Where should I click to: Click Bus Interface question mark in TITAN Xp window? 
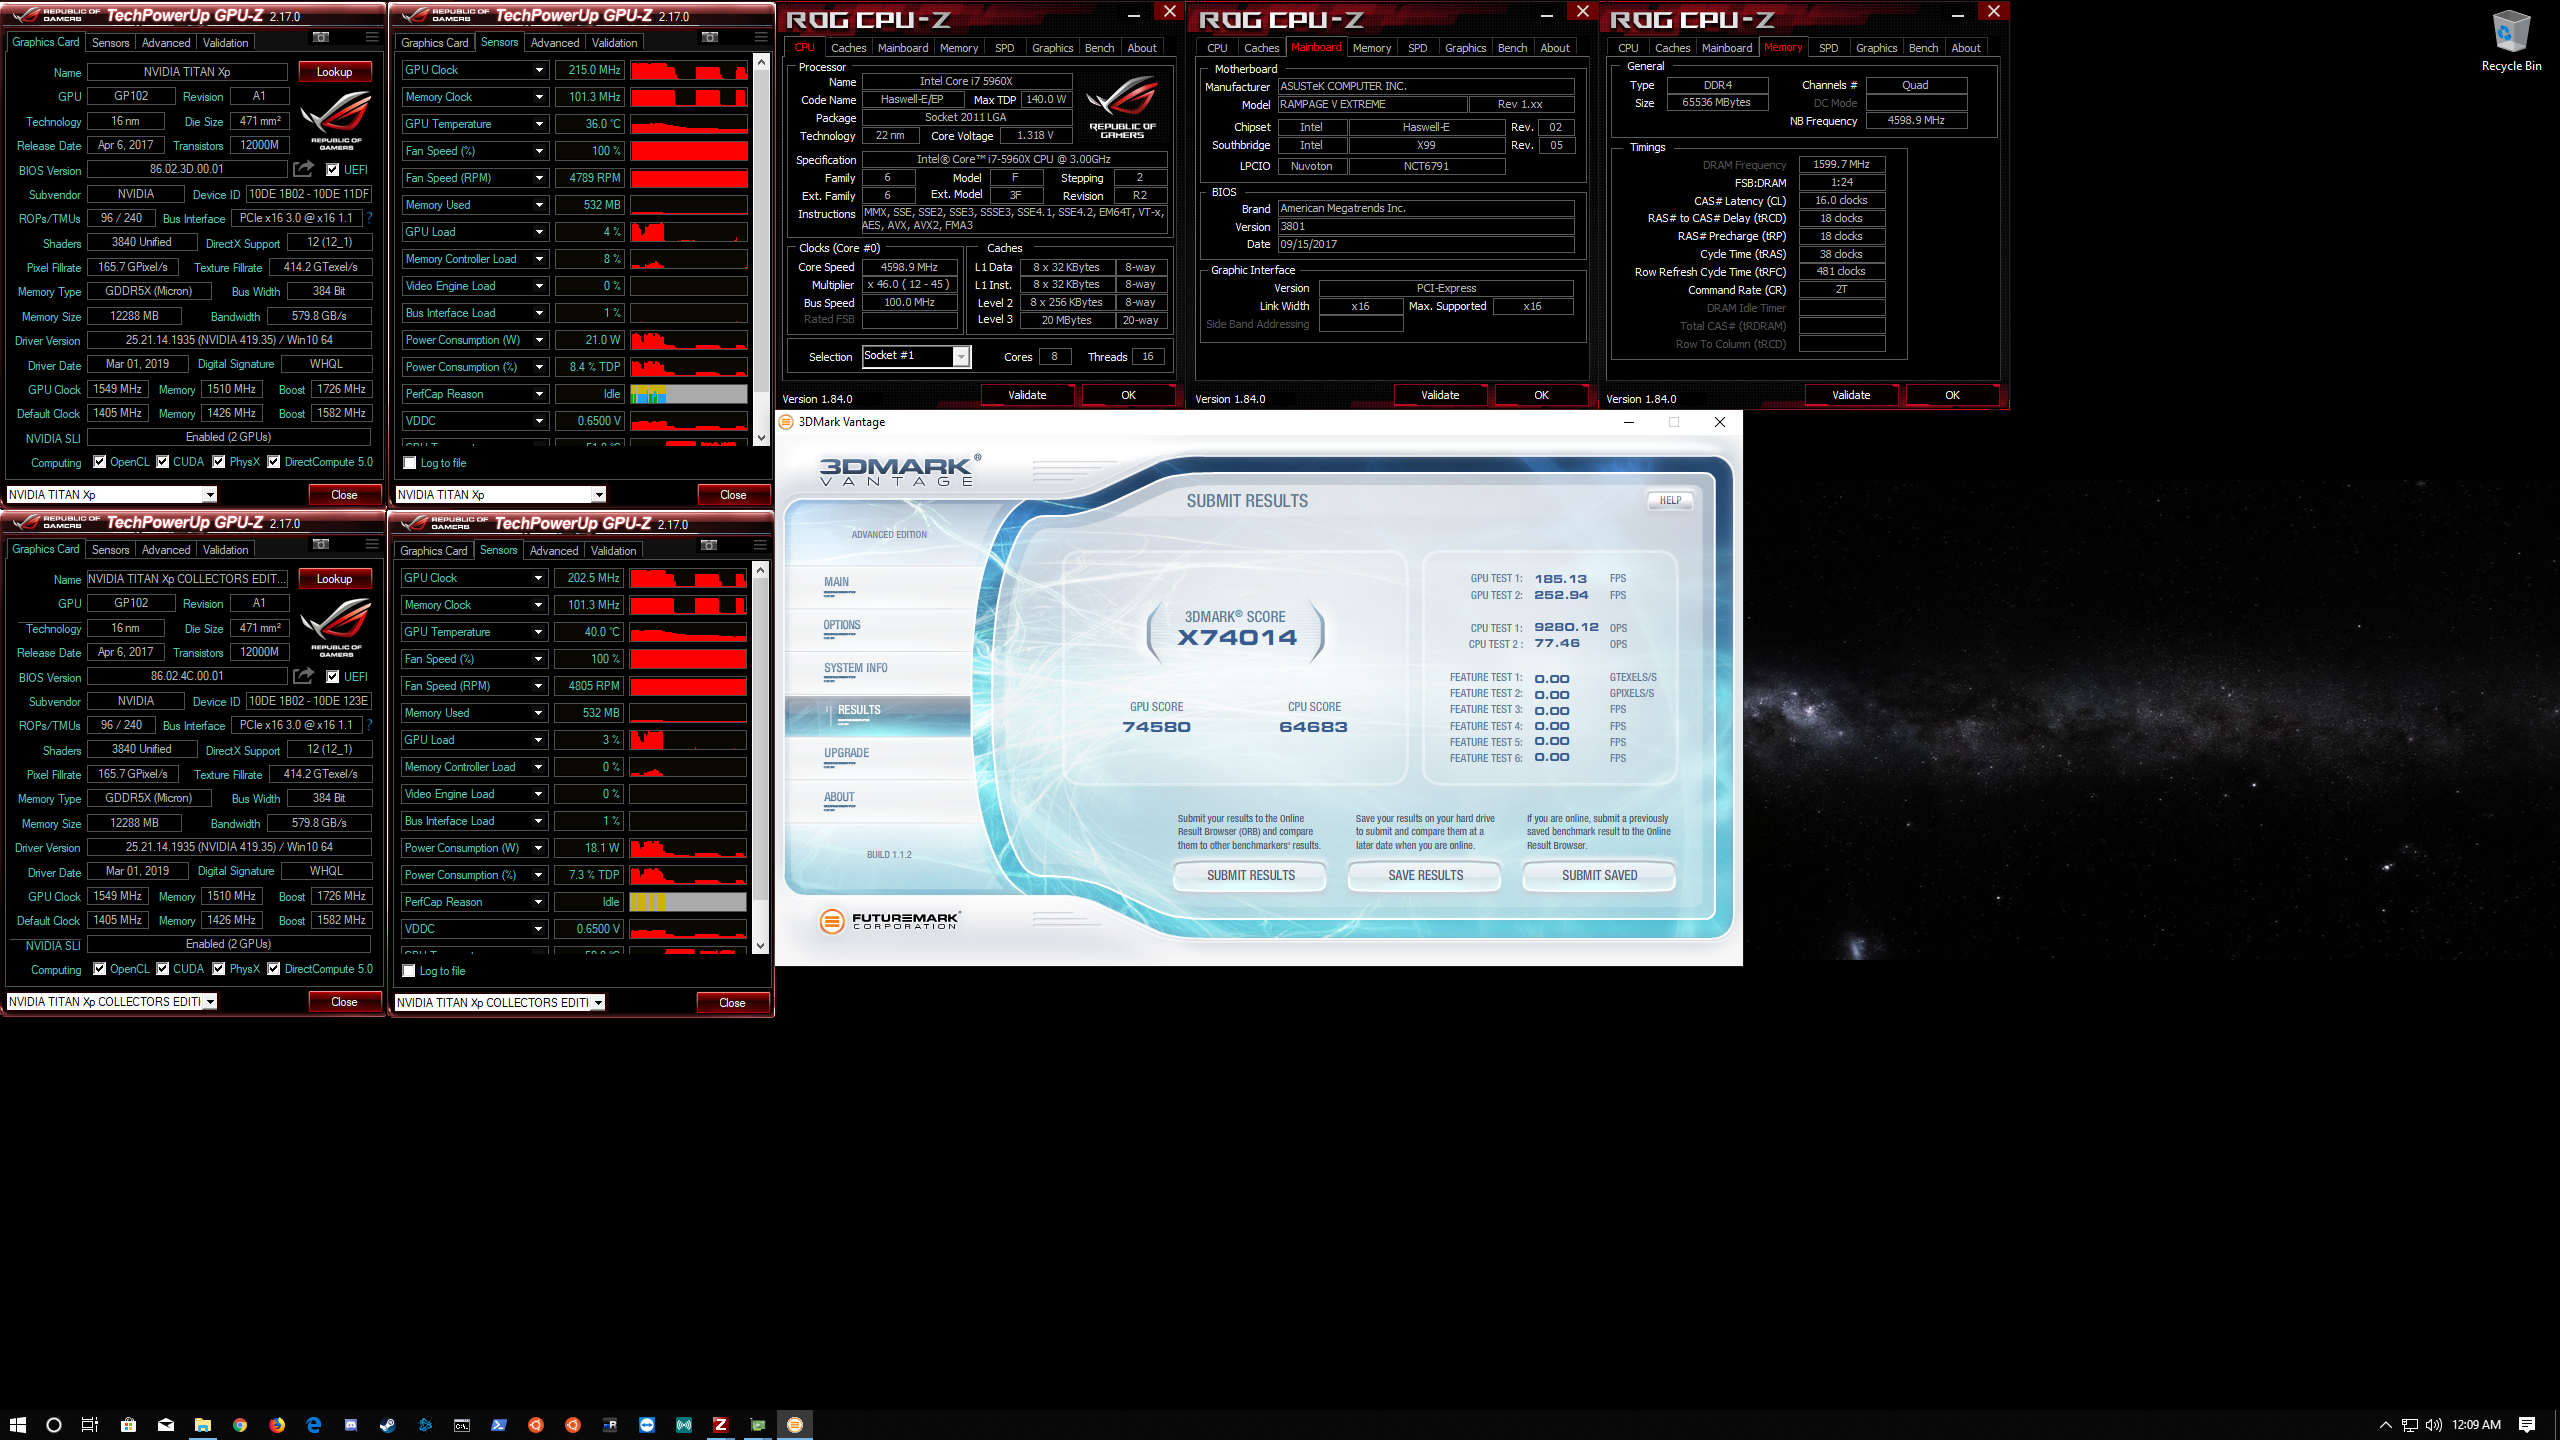pyautogui.click(x=370, y=218)
